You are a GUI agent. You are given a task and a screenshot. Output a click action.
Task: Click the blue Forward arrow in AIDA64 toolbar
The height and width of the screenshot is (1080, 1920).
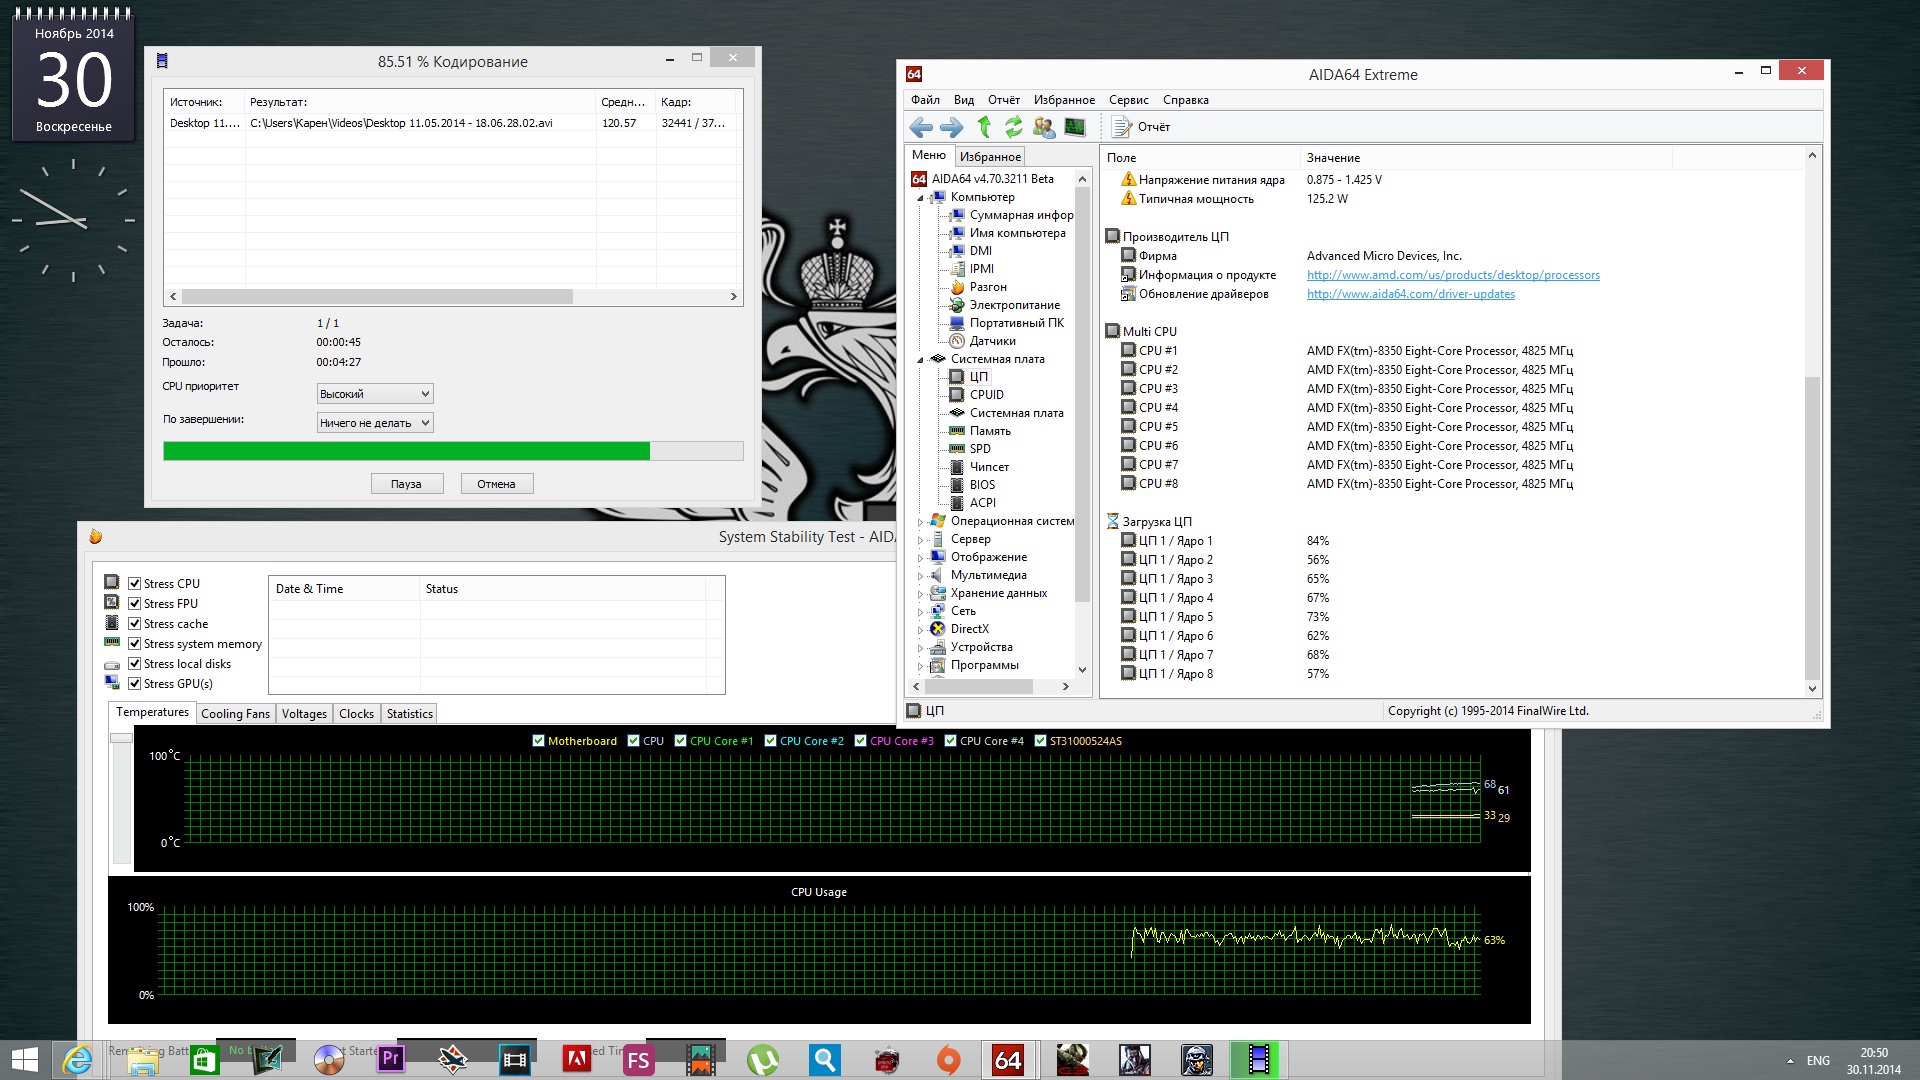tap(952, 127)
